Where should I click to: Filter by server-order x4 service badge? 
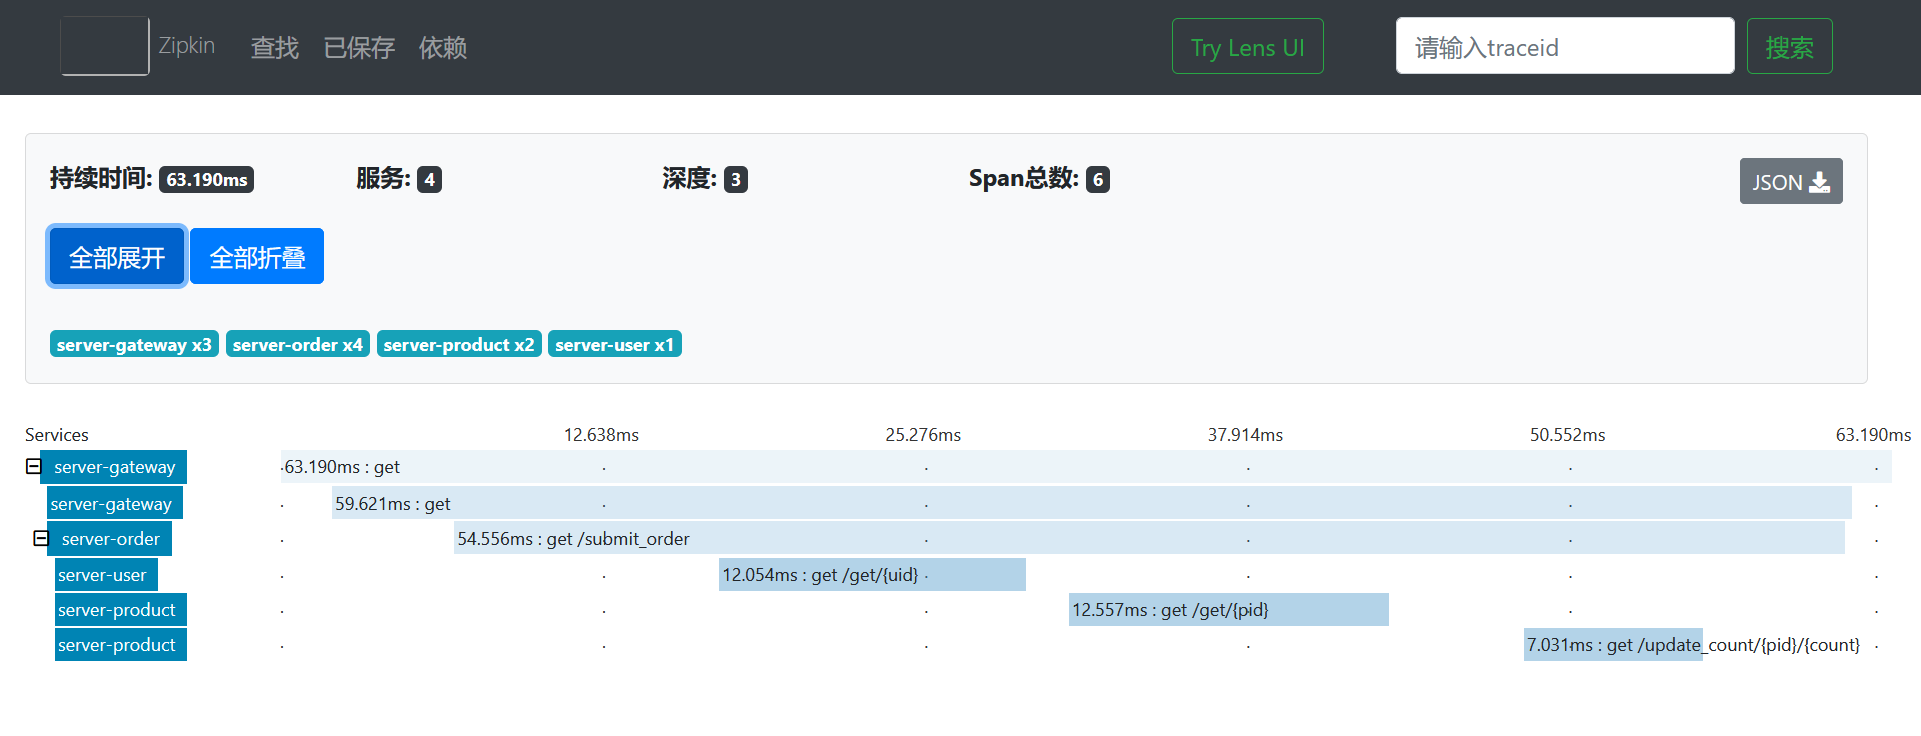[x=297, y=345]
